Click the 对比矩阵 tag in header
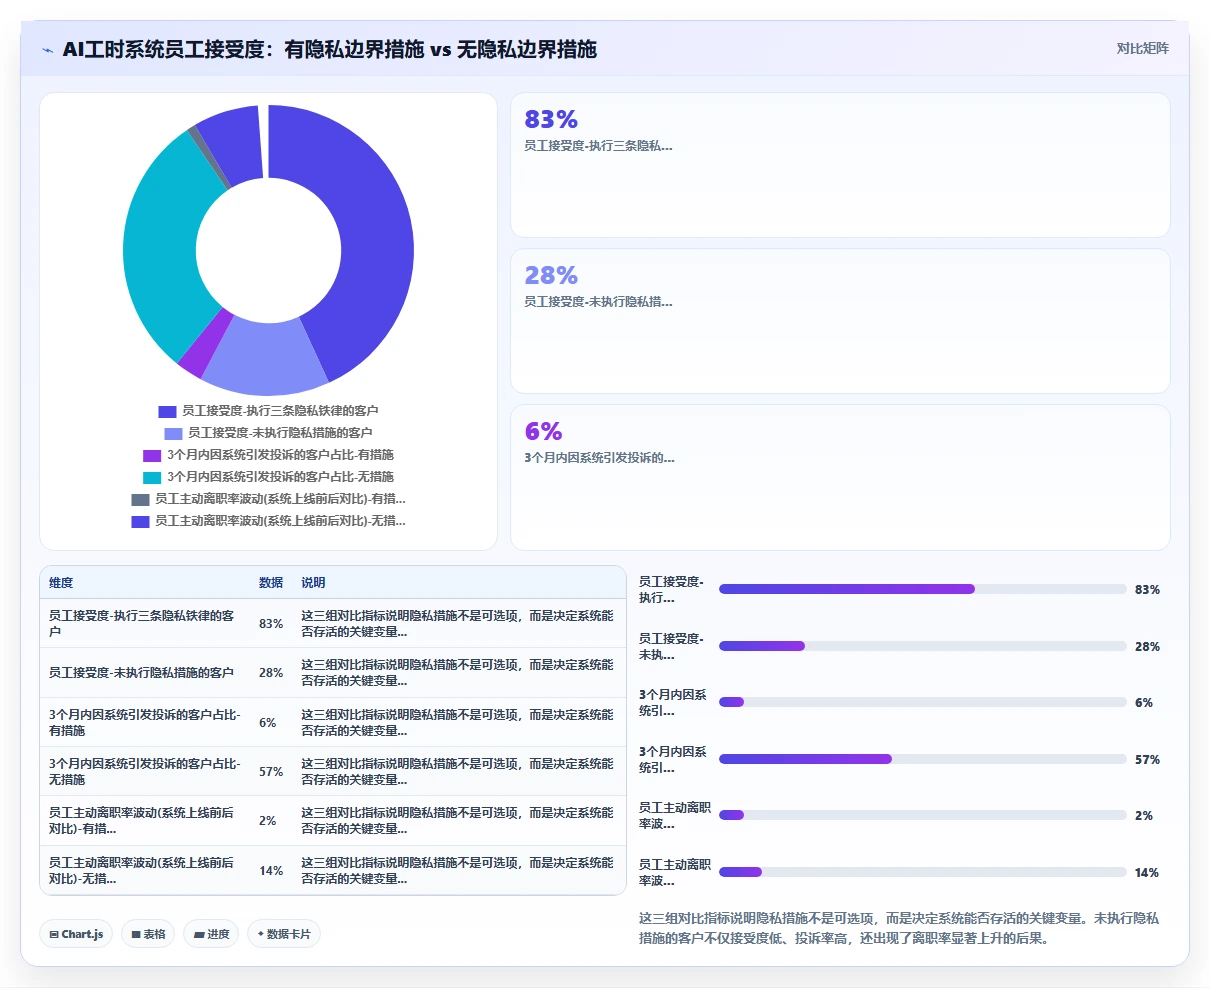The width and height of the screenshot is (1210, 988). click(x=1142, y=48)
